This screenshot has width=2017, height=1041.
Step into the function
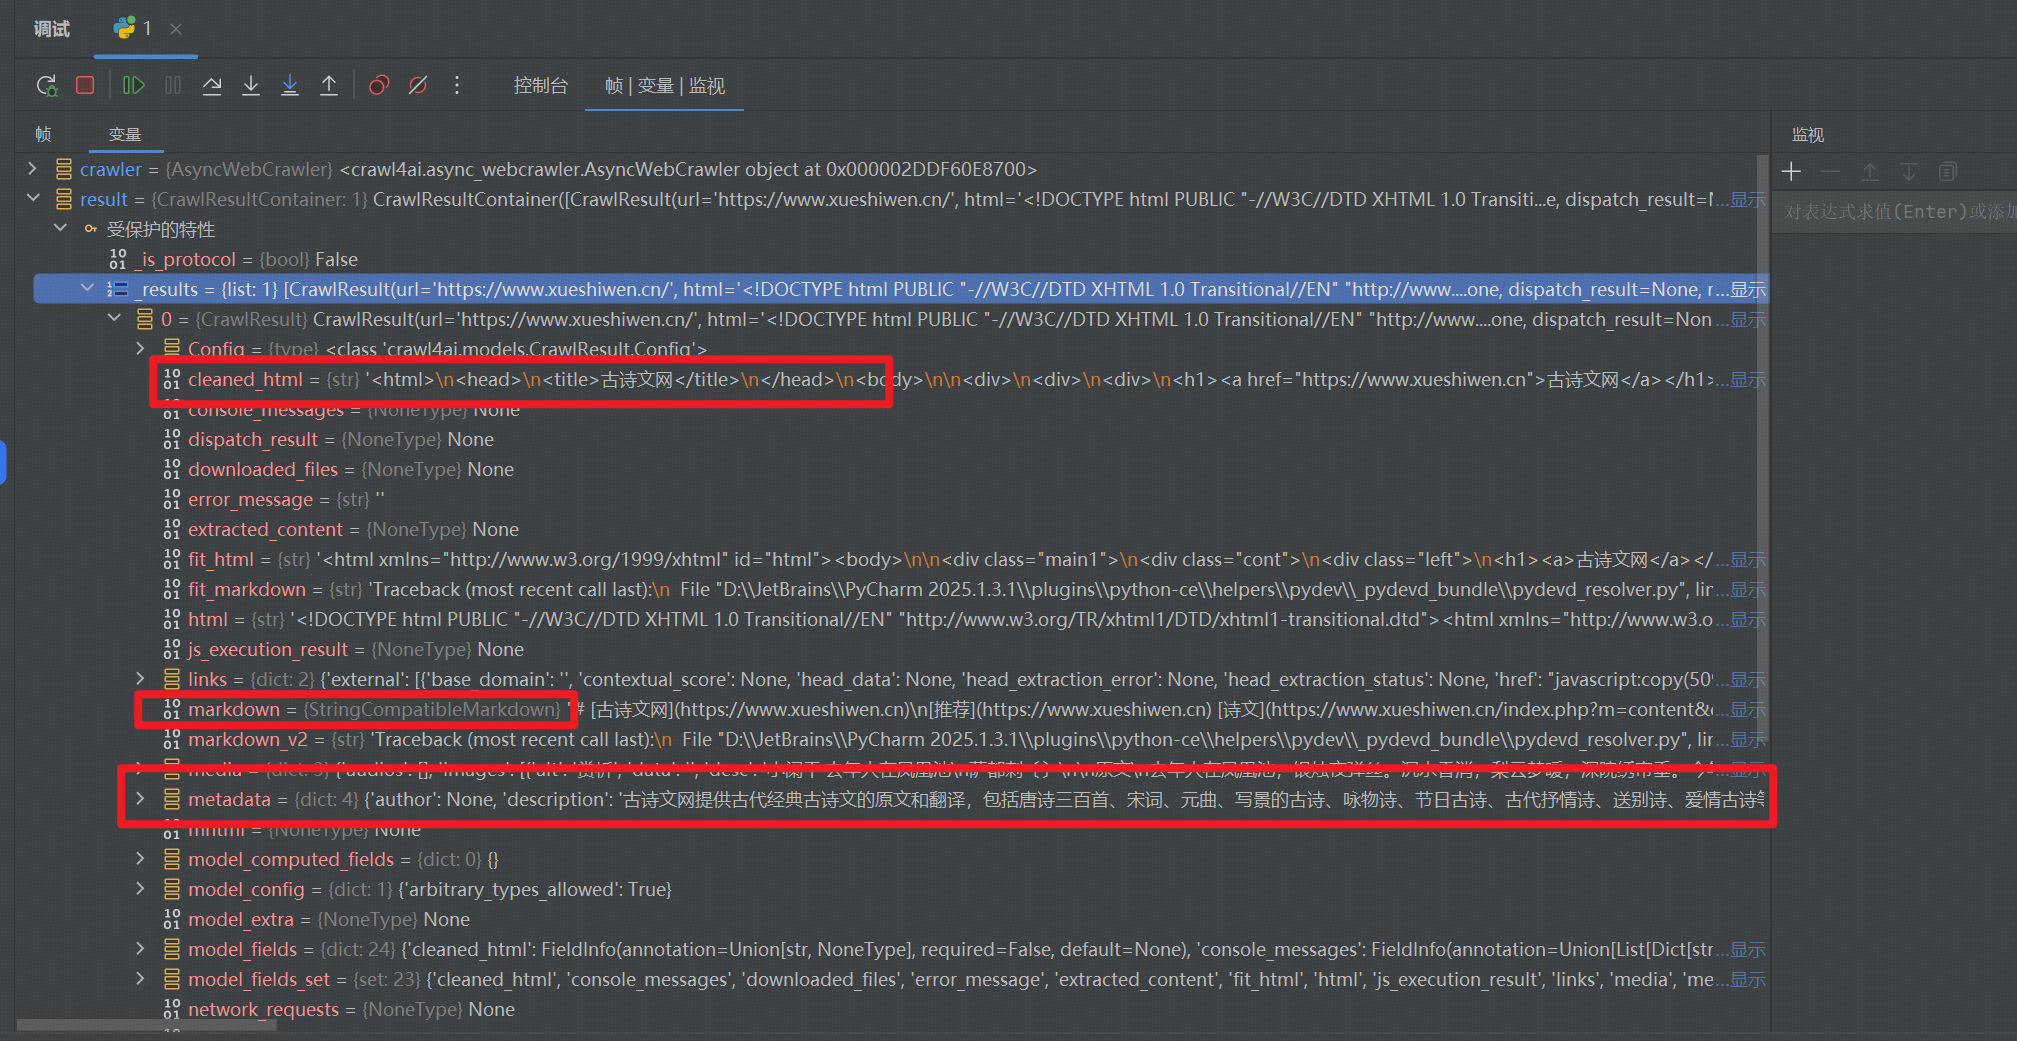[251, 86]
